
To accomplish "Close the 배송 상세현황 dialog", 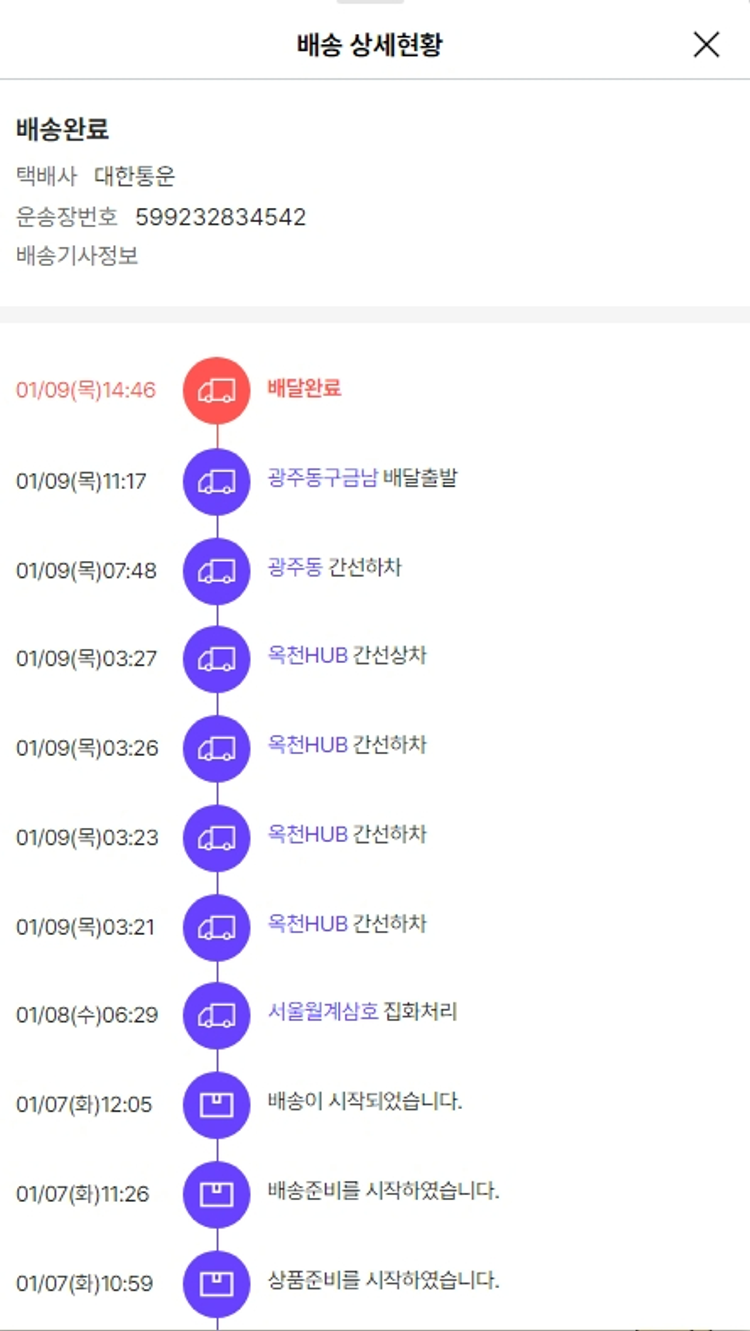I will pos(706,44).
